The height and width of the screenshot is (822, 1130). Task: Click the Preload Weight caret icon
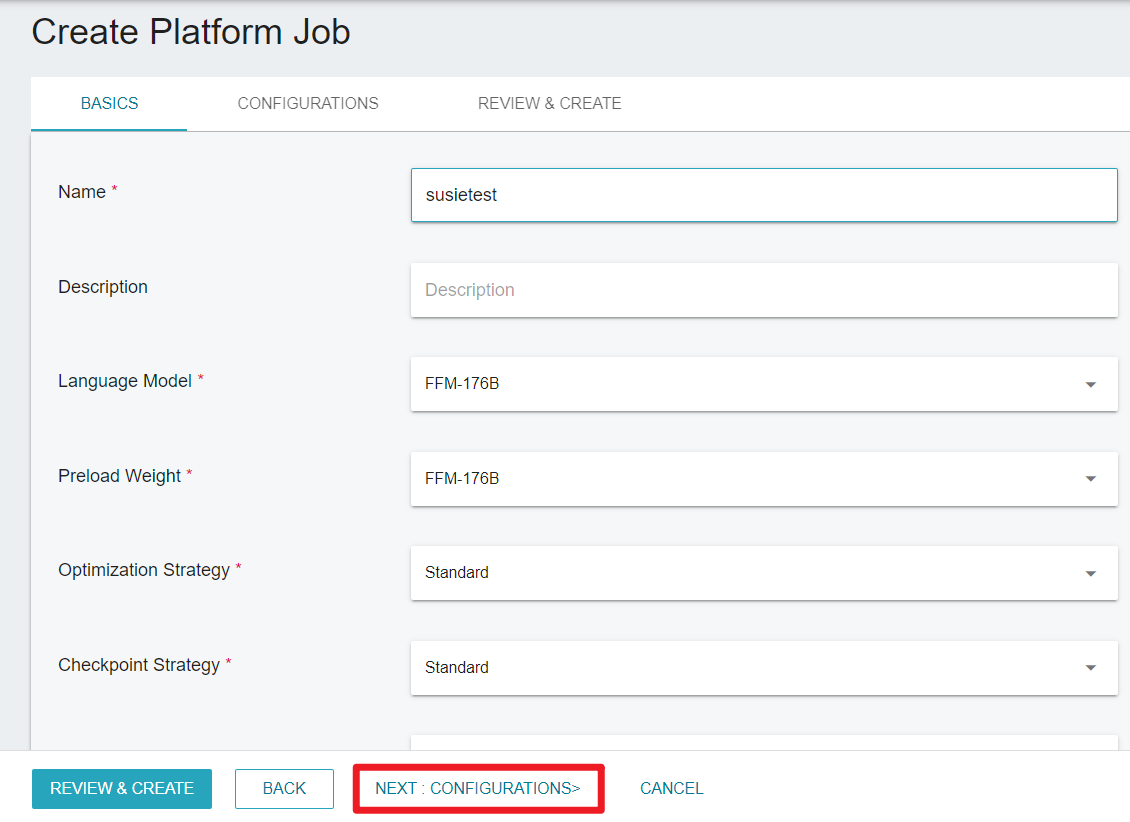click(1091, 479)
